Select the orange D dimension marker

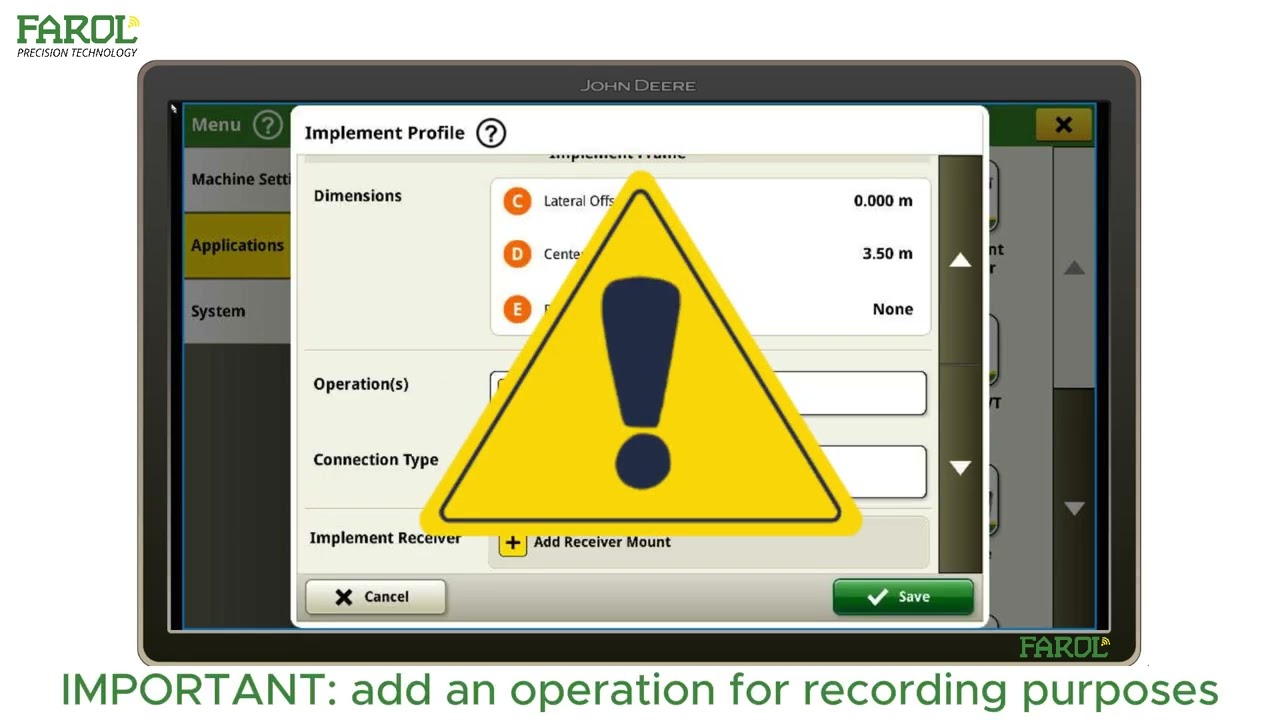517,254
